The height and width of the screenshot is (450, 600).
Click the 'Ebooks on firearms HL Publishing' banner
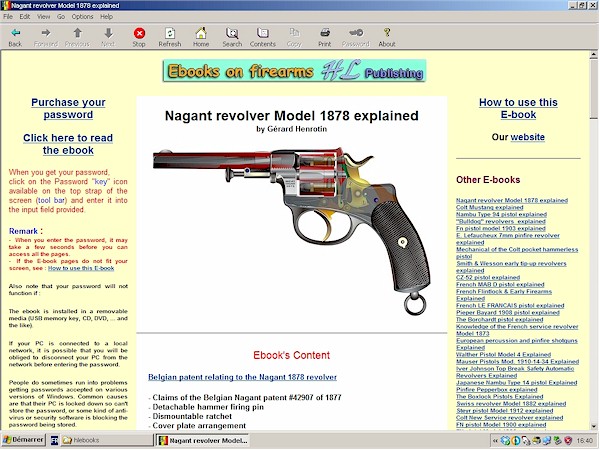tap(294, 71)
